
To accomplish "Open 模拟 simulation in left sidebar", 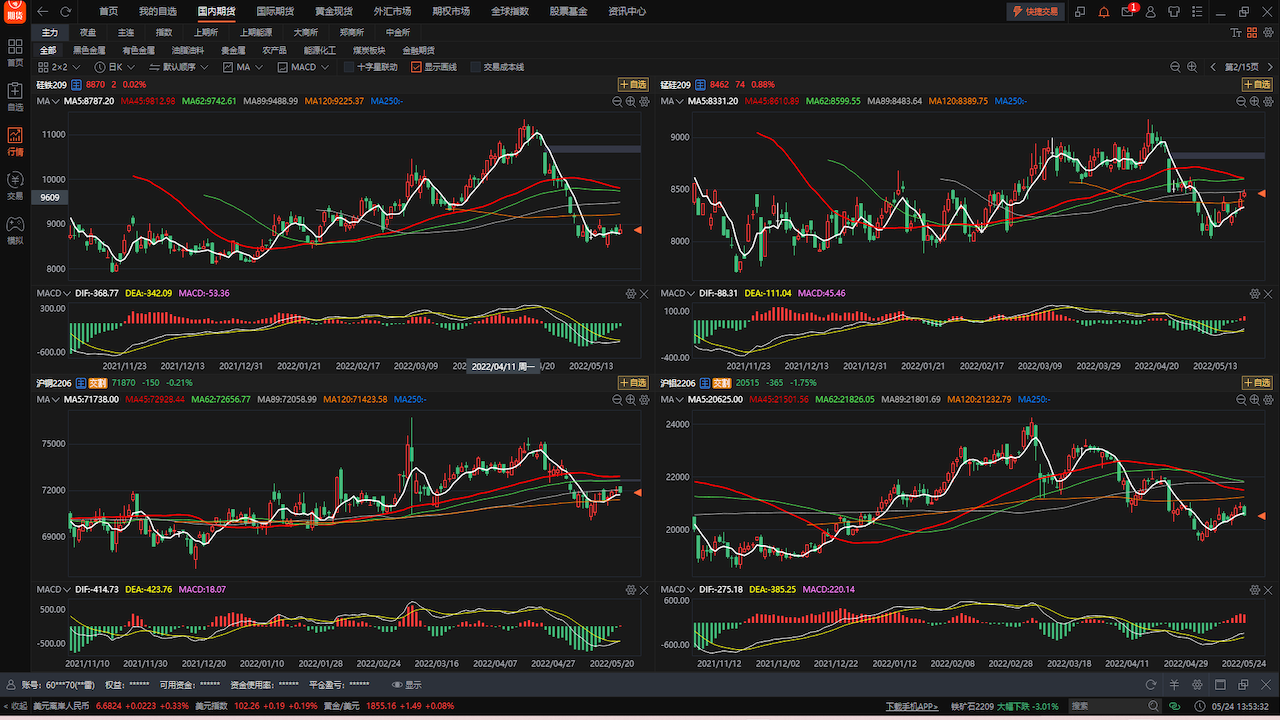I will pos(15,230).
